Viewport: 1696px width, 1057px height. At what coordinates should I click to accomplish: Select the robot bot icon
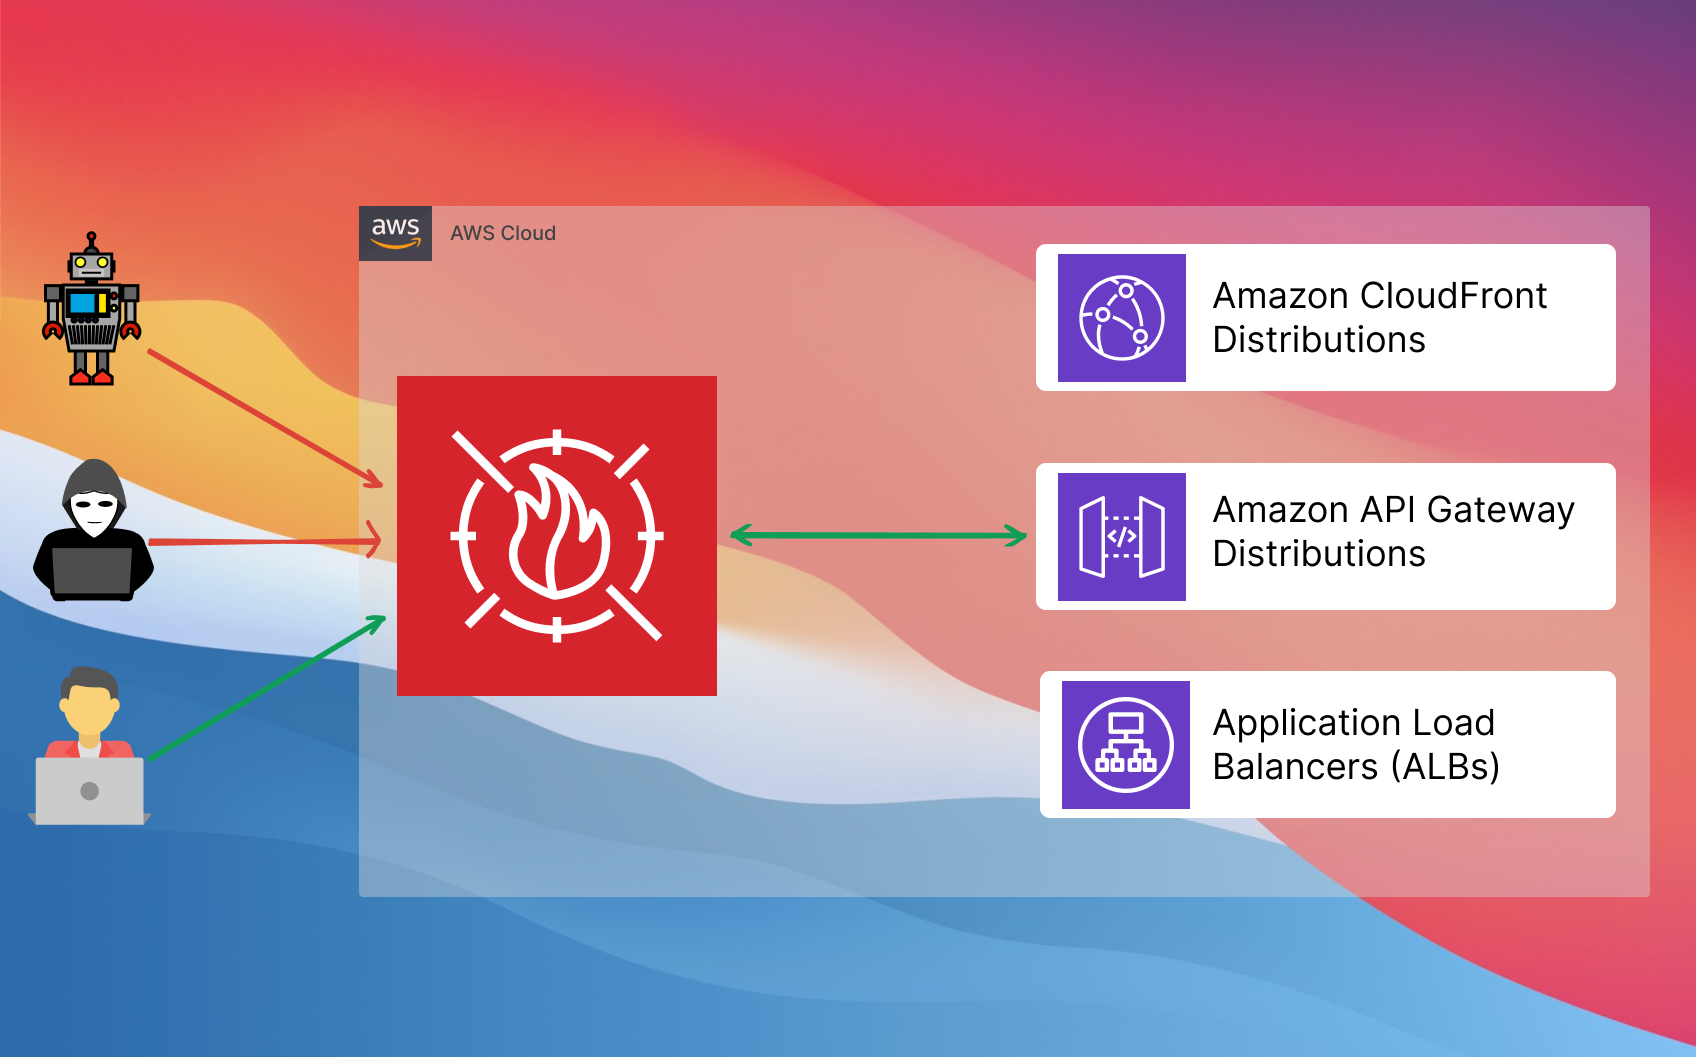point(91,309)
